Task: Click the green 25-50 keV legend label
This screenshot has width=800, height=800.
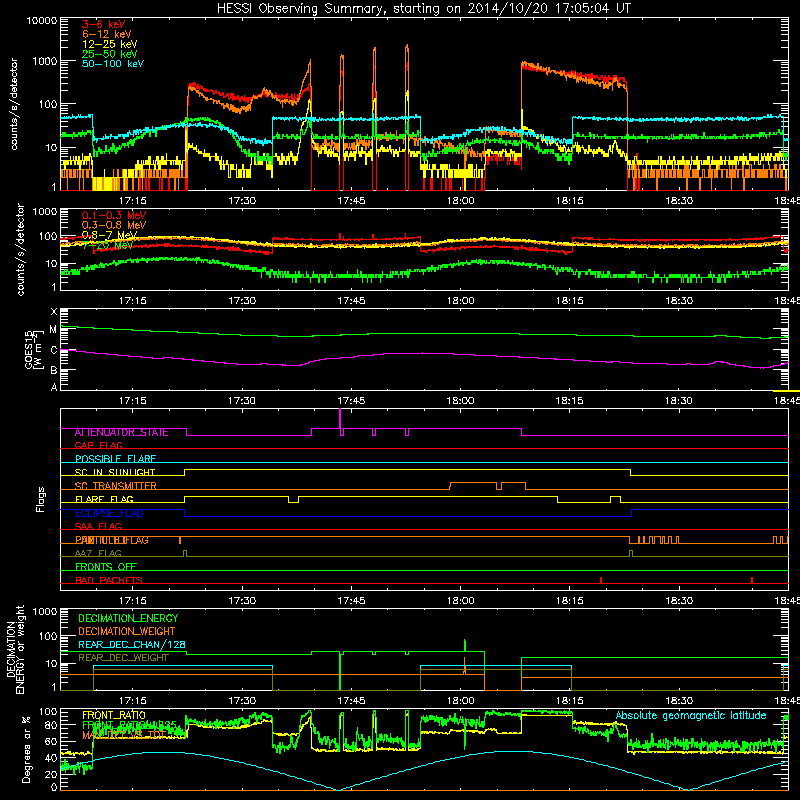Action: [110, 54]
